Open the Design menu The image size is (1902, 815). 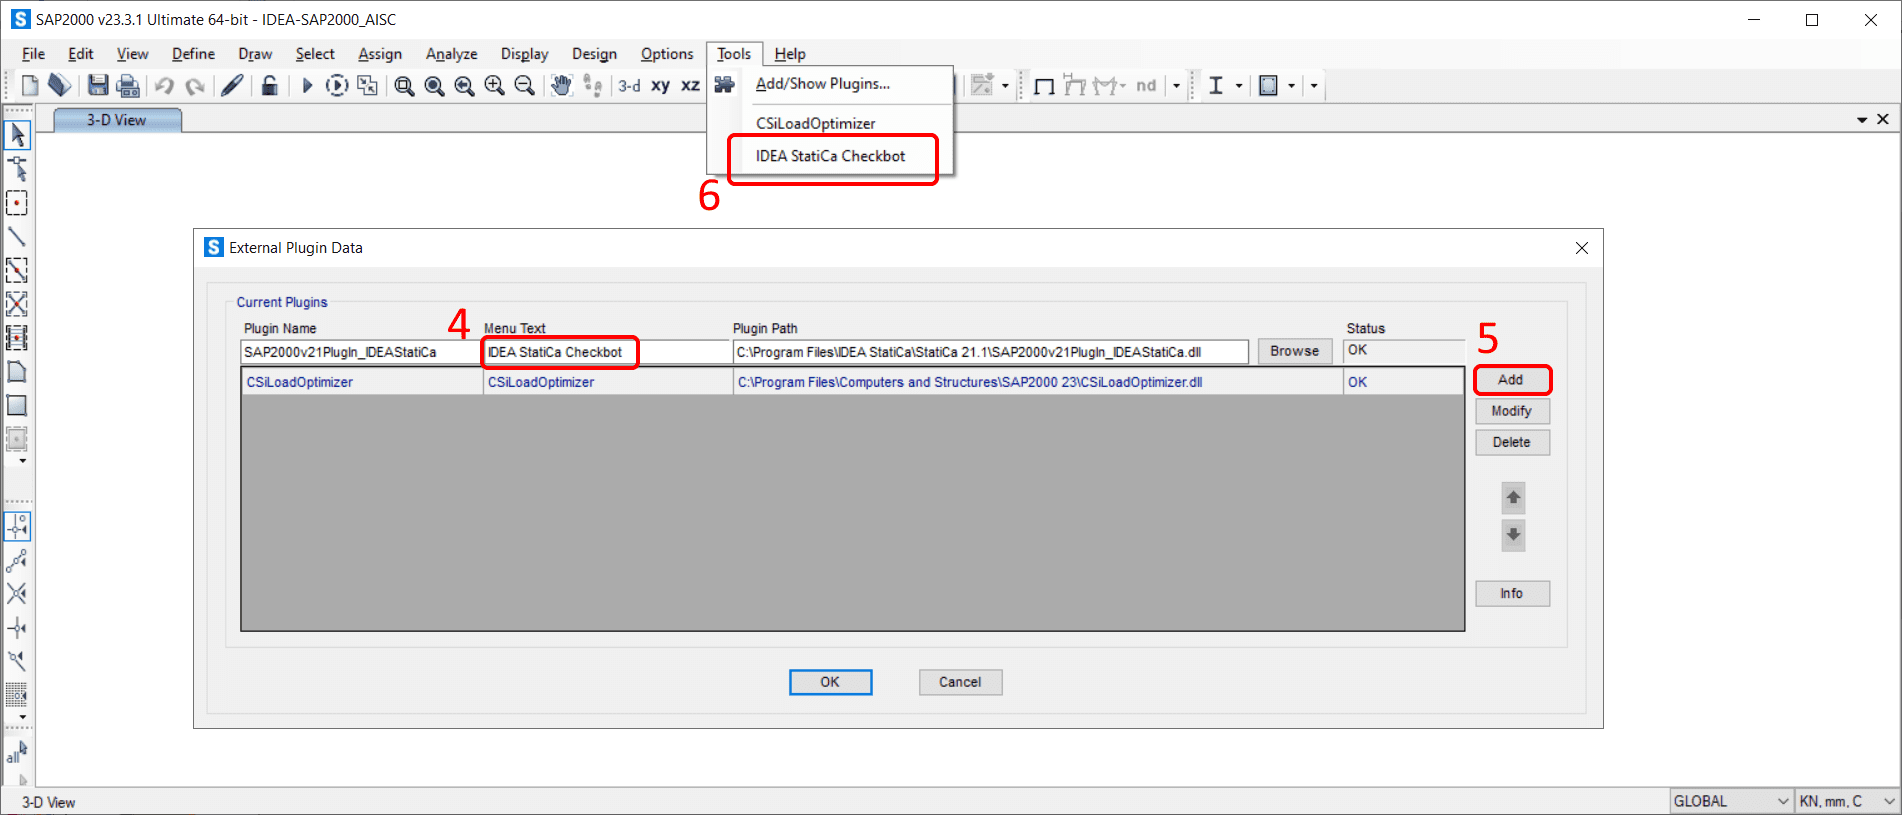(594, 54)
